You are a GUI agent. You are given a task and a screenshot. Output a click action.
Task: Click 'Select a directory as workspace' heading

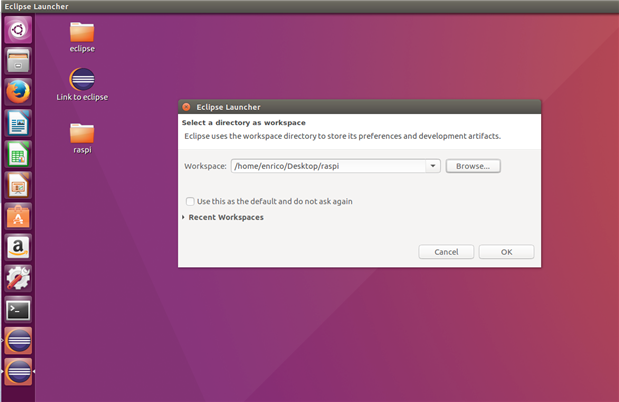244,123
